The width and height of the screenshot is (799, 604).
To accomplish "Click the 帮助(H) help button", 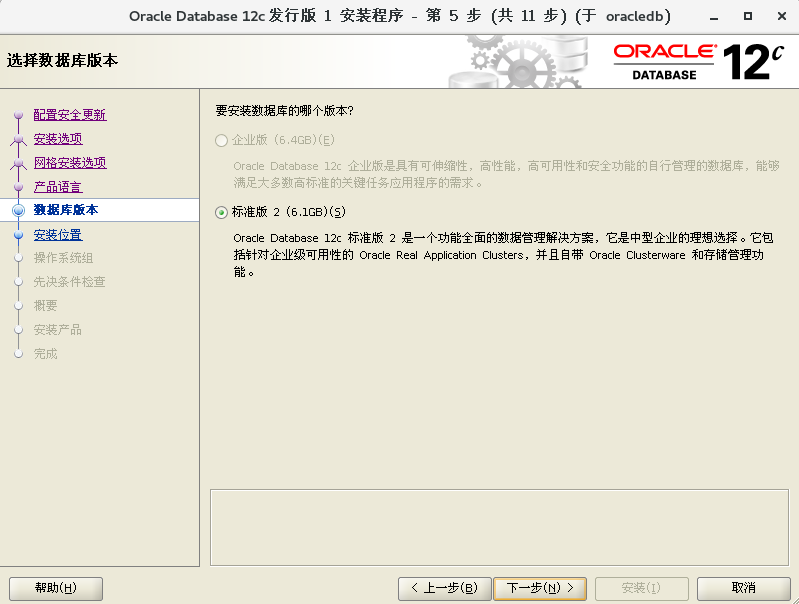I will click(x=56, y=588).
